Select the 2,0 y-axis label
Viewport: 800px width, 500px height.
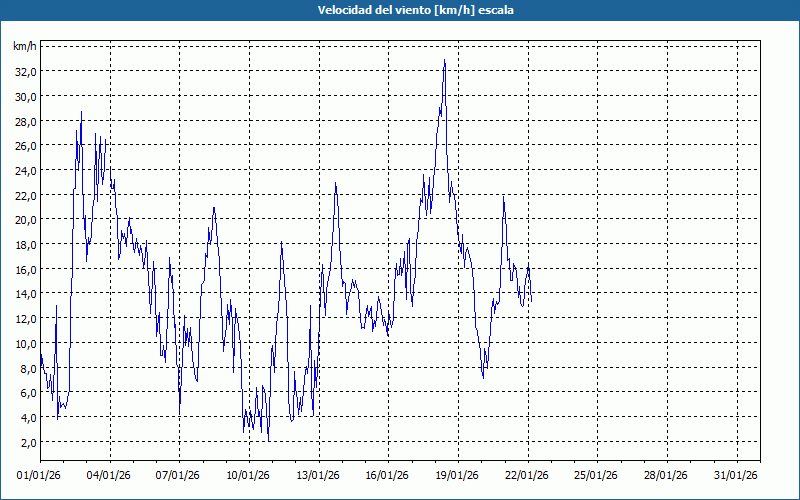click(28, 442)
